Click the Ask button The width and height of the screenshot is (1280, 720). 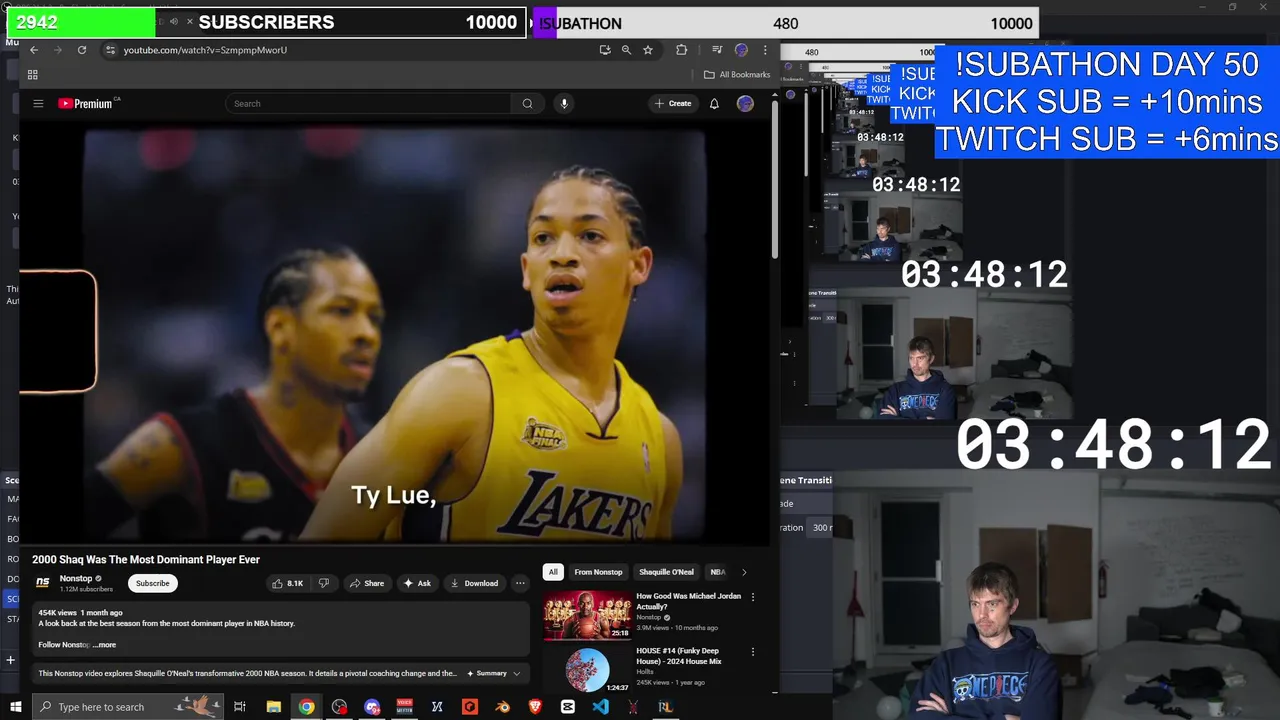click(417, 583)
